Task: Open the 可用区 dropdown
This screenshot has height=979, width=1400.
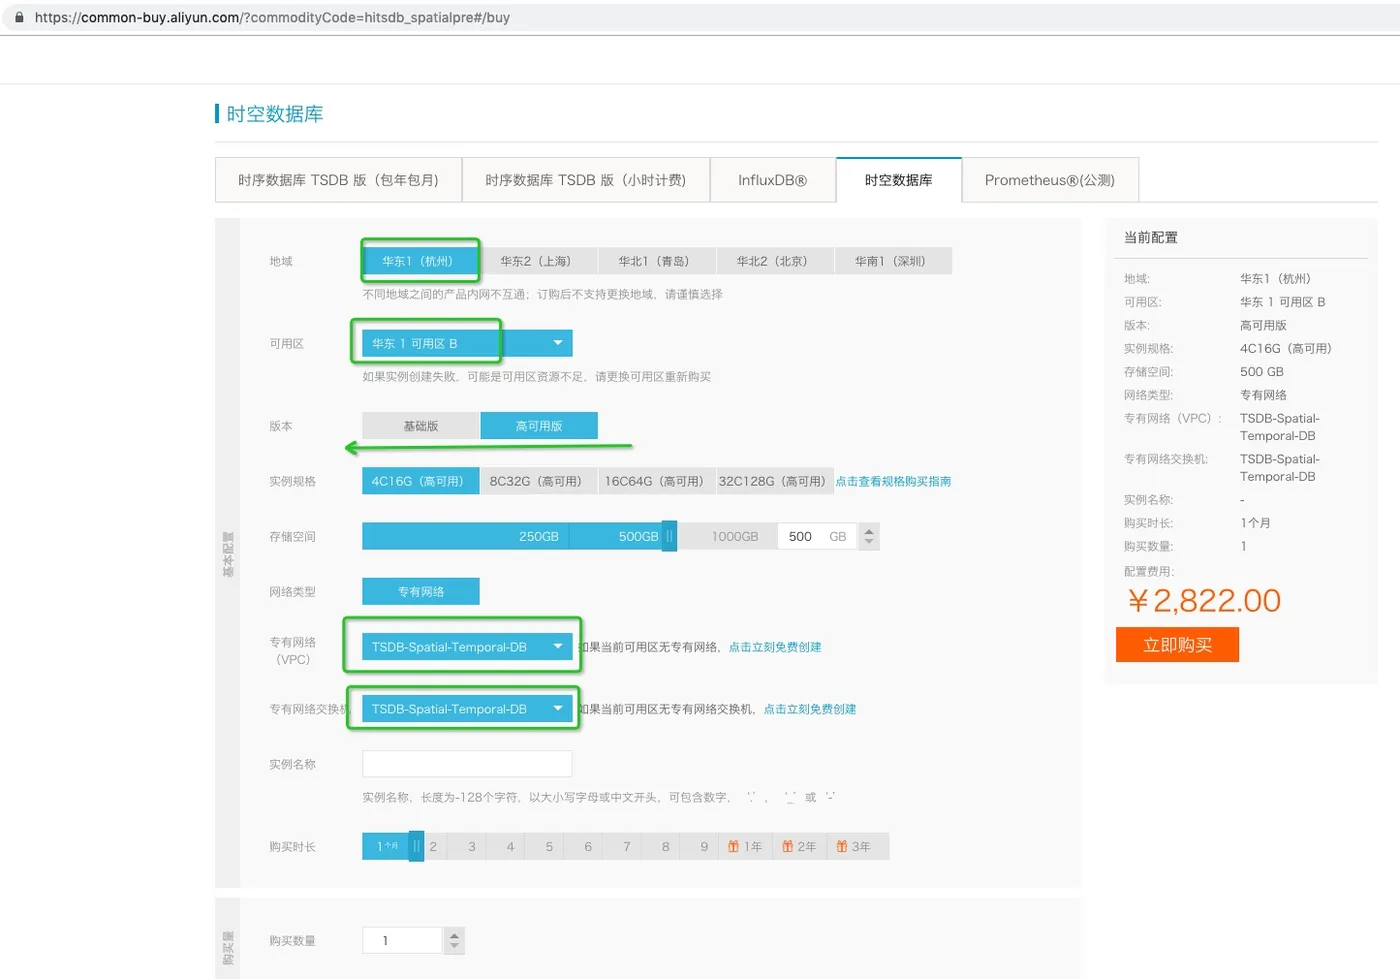Action: pyautogui.click(x=467, y=343)
